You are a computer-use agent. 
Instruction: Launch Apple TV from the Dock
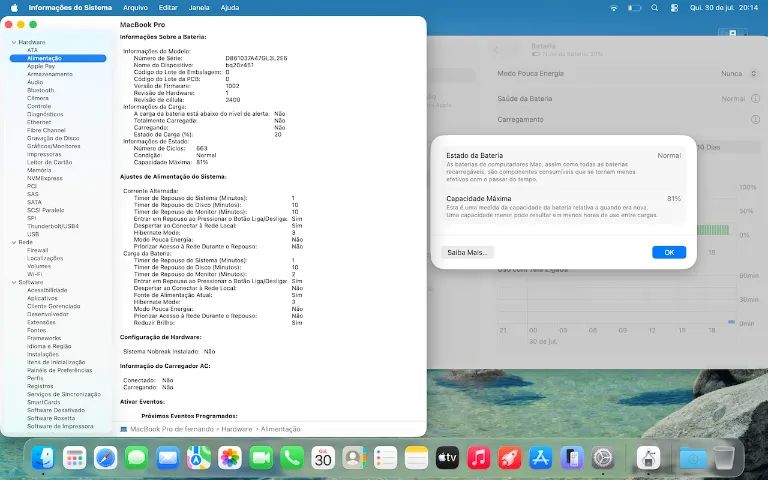click(x=448, y=458)
